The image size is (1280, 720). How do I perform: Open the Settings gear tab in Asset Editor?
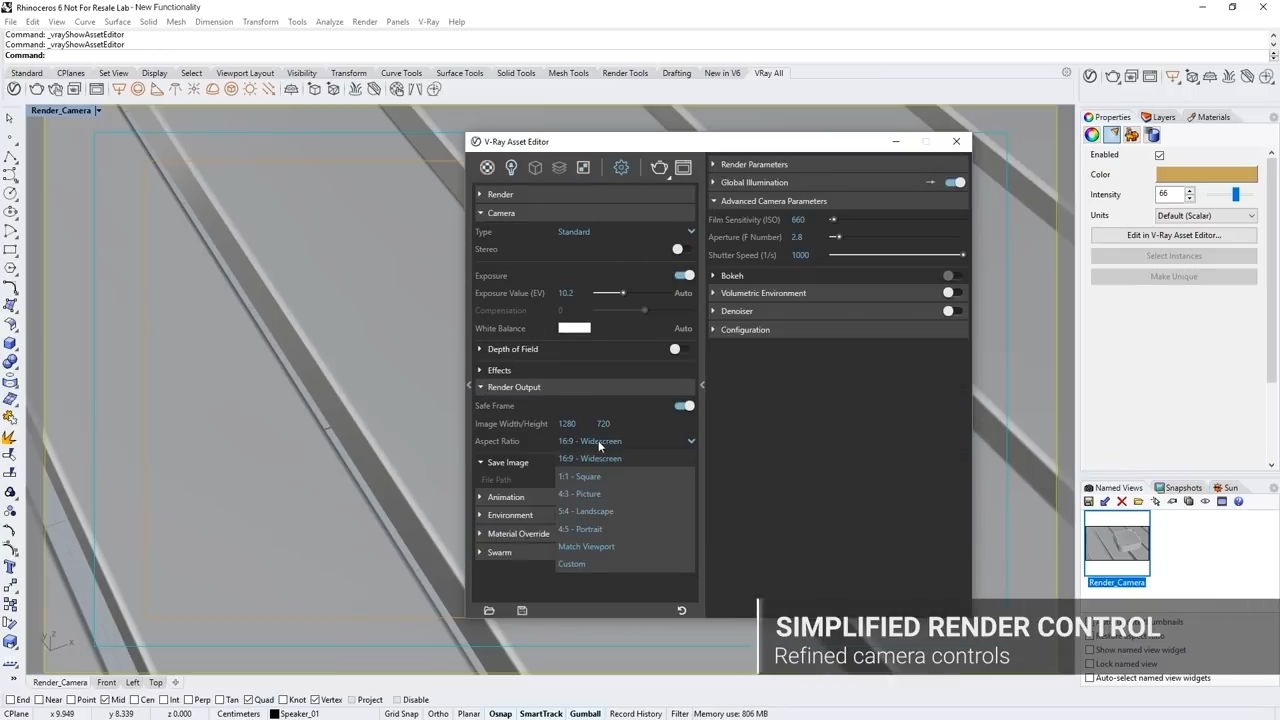(621, 168)
